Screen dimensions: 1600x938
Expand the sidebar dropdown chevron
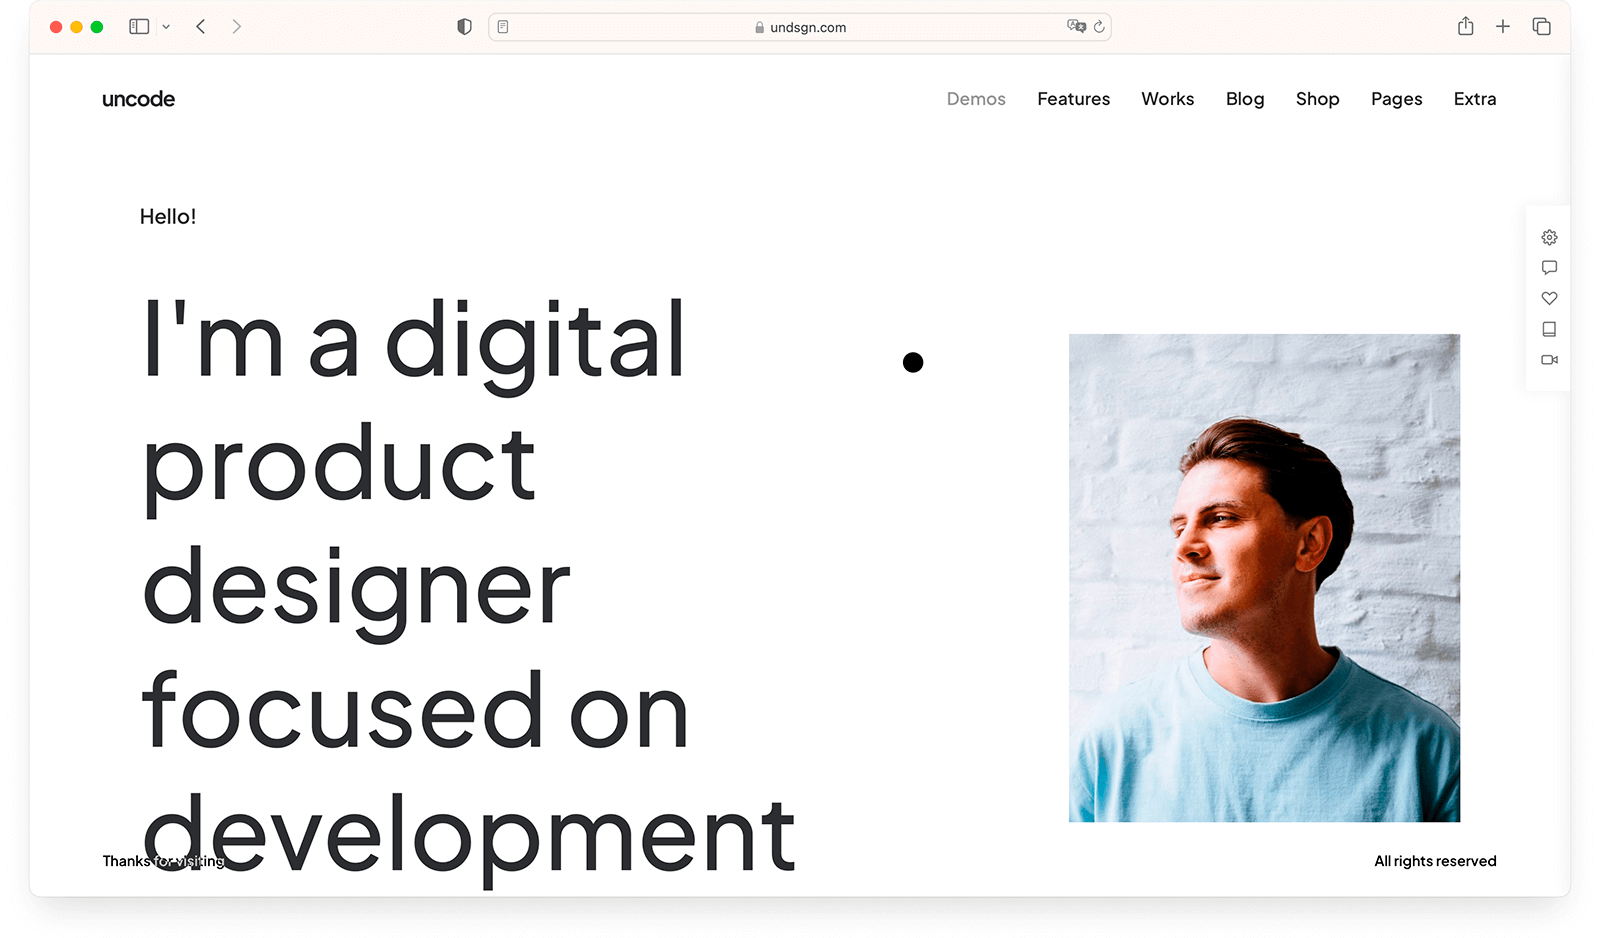tap(166, 27)
